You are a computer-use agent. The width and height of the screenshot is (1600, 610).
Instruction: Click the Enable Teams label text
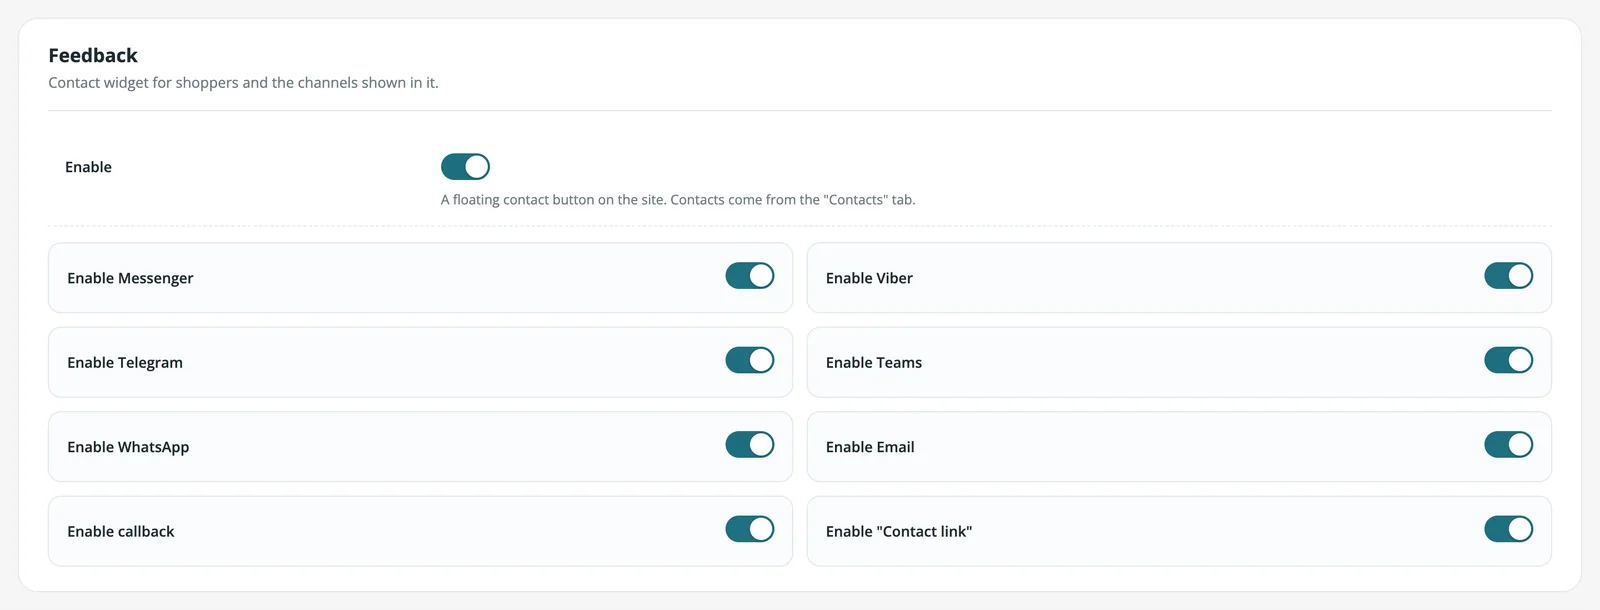(874, 363)
